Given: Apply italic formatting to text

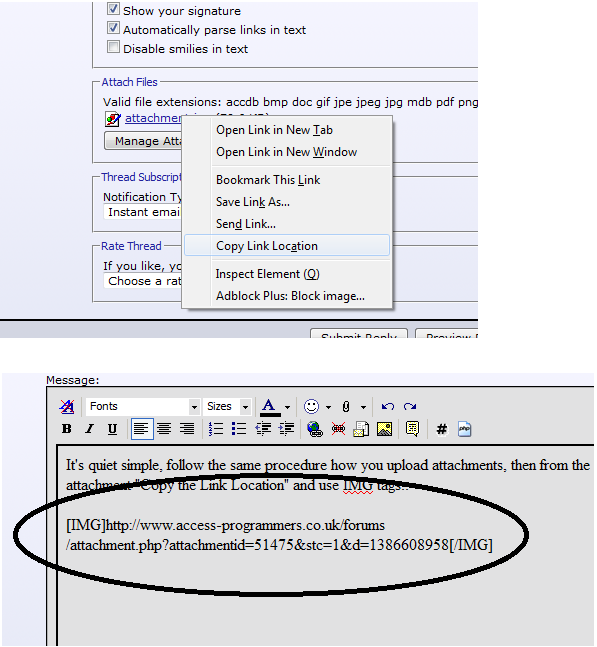Looking at the screenshot, I should click(89, 429).
